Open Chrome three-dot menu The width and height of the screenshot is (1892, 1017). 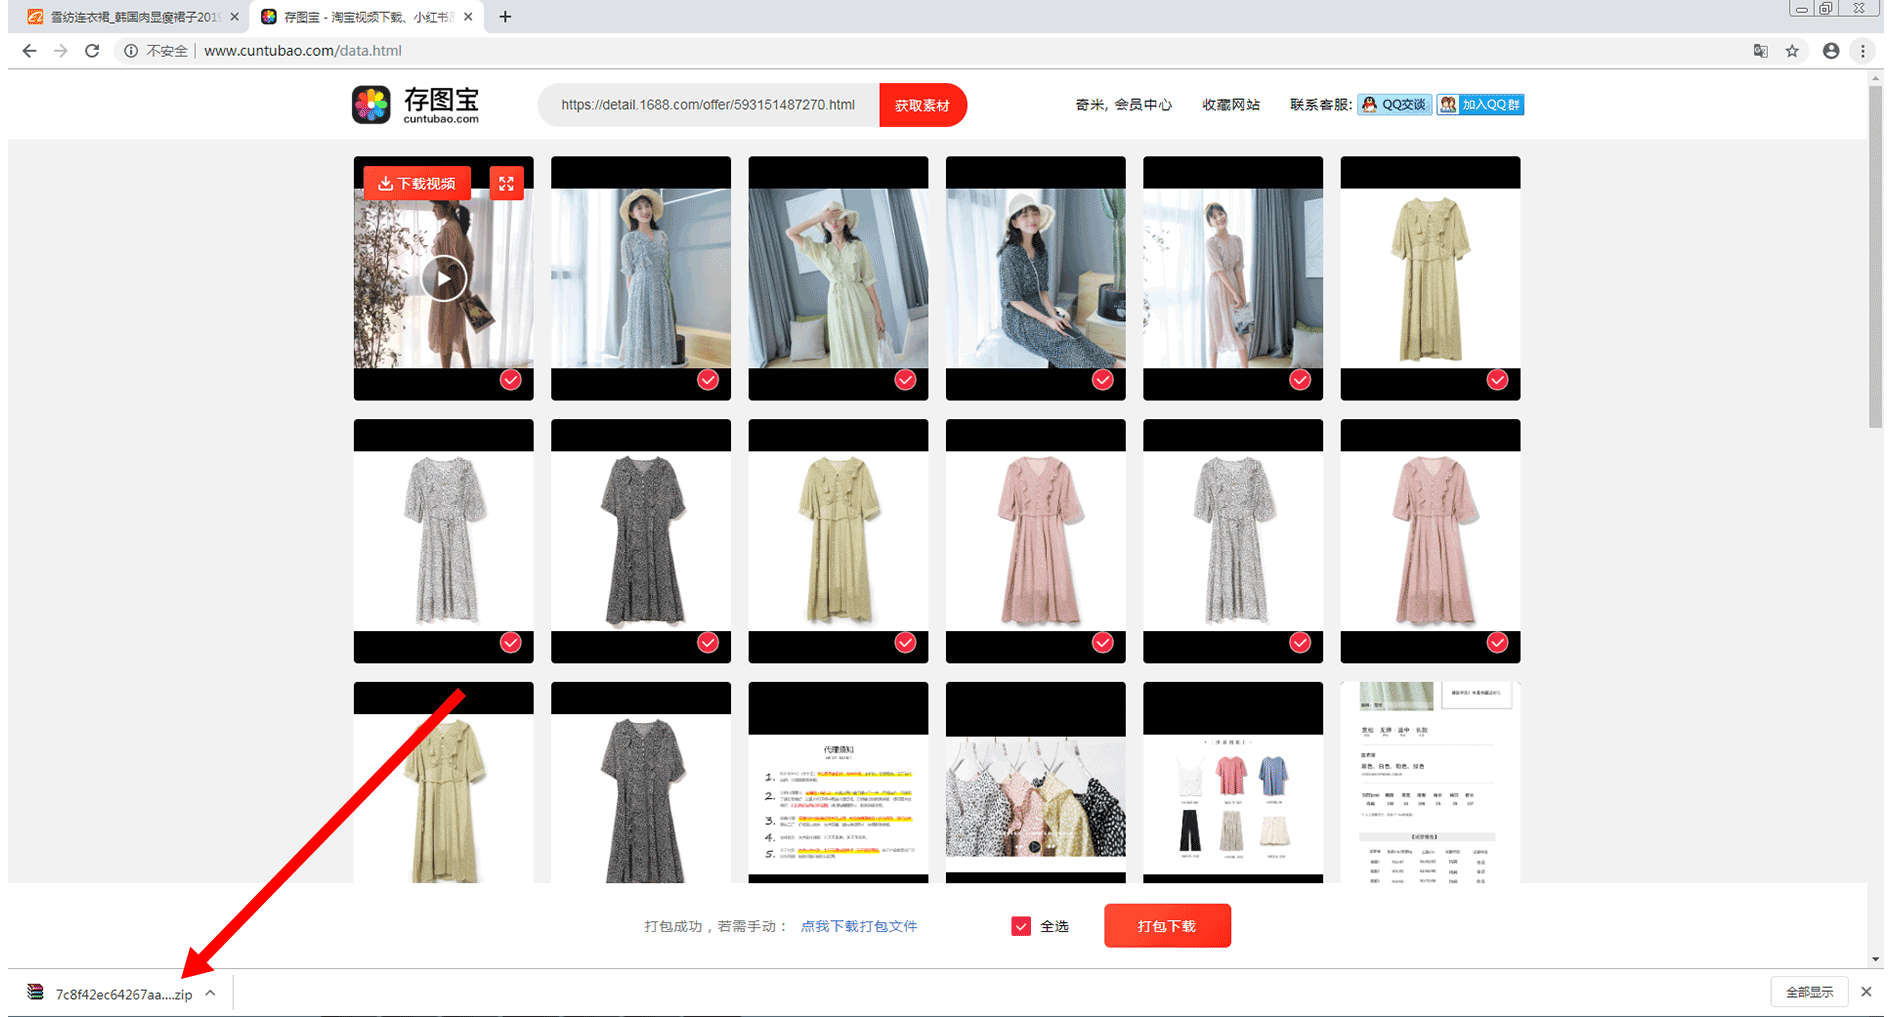tap(1862, 51)
